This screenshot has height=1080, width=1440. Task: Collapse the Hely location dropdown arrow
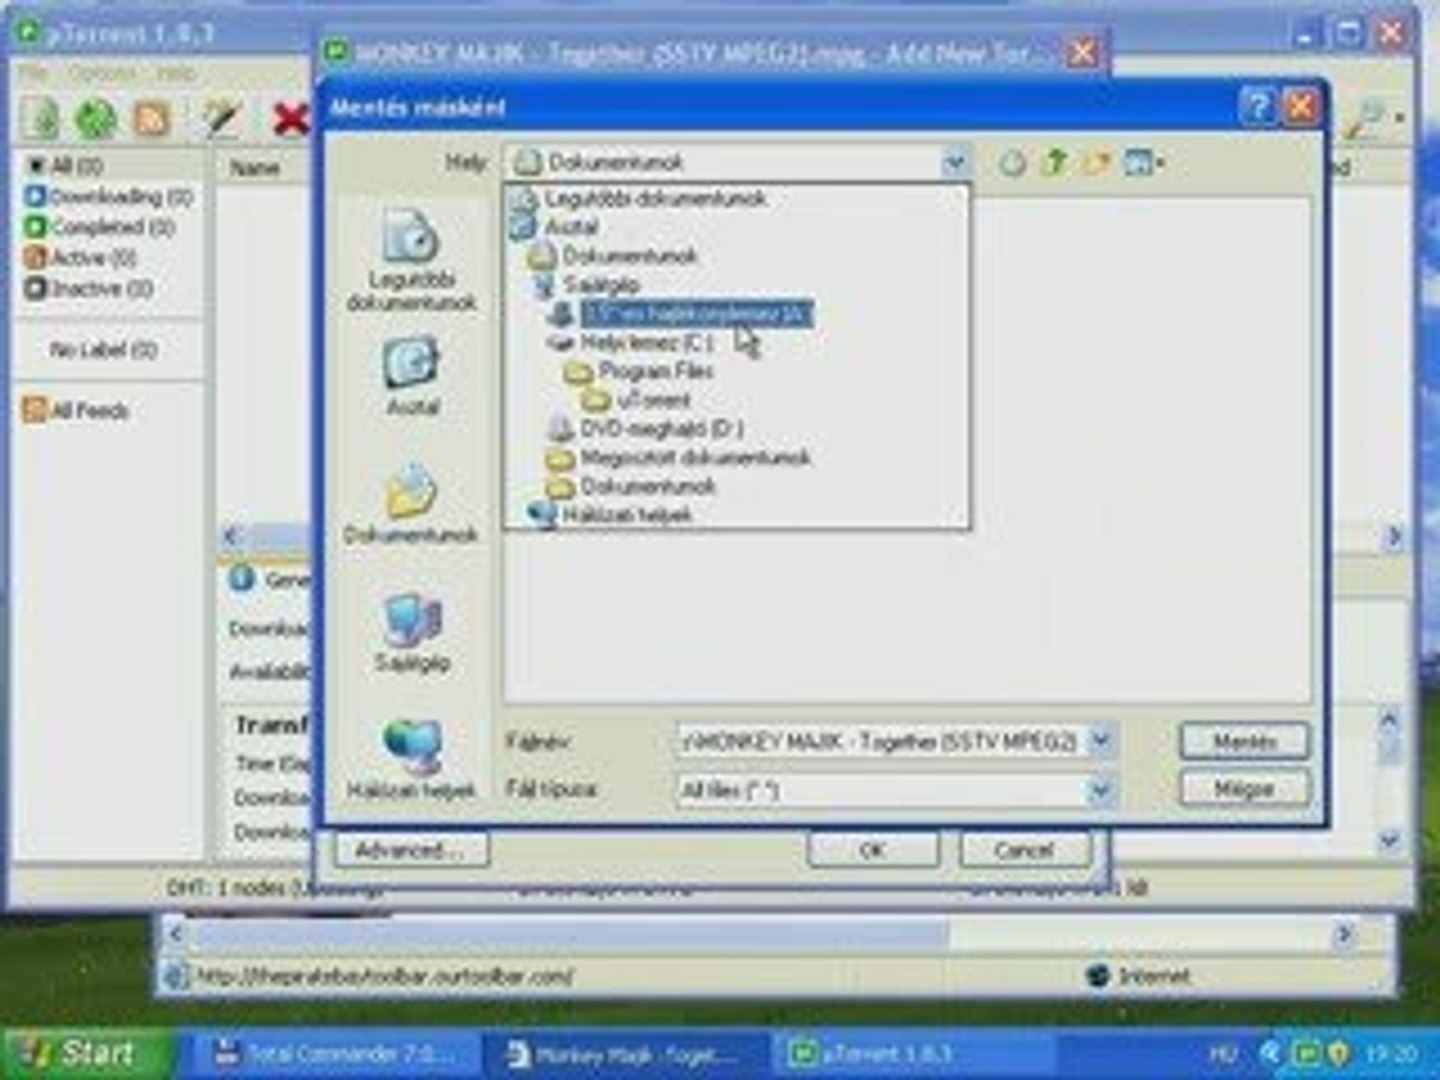coord(955,162)
